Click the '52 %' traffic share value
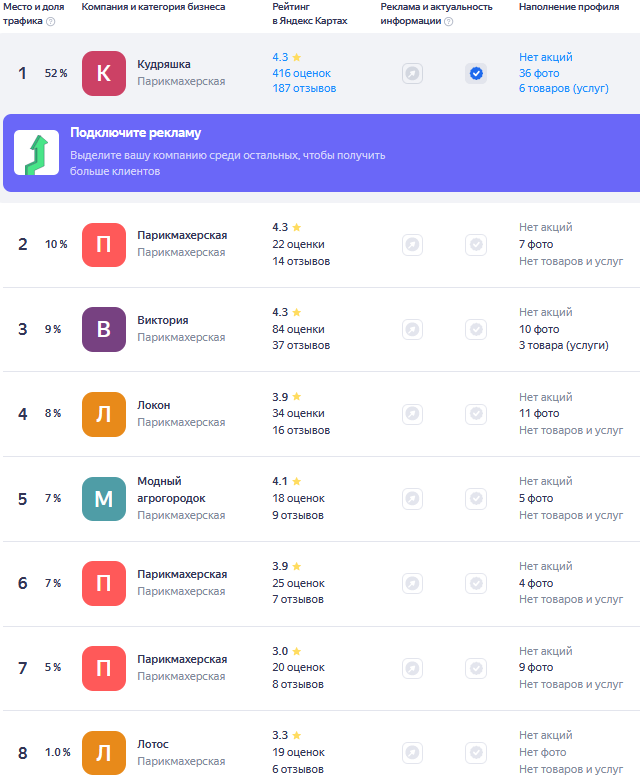Viewport: 640px width, 784px height. 56,74
